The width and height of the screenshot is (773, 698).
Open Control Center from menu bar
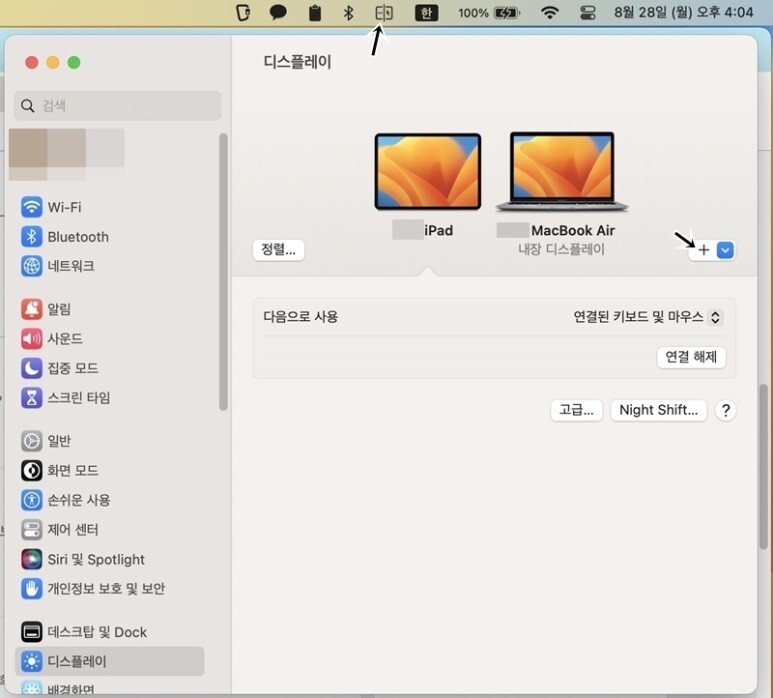click(x=588, y=13)
